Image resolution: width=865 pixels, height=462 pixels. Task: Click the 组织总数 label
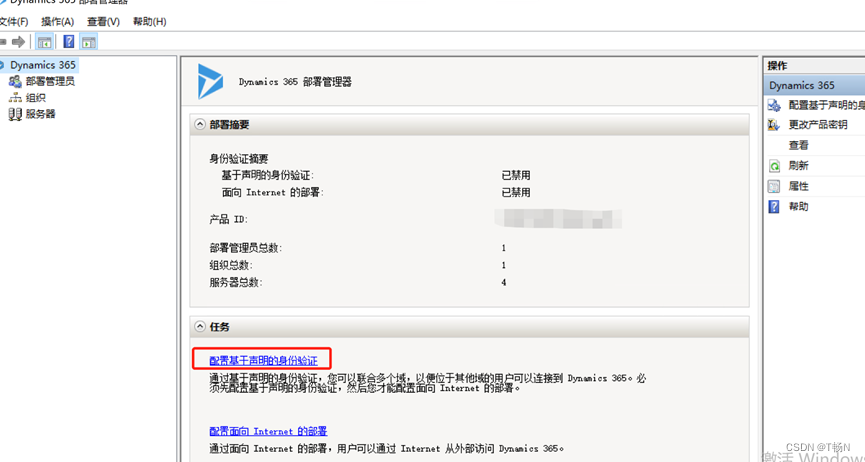(x=231, y=265)
